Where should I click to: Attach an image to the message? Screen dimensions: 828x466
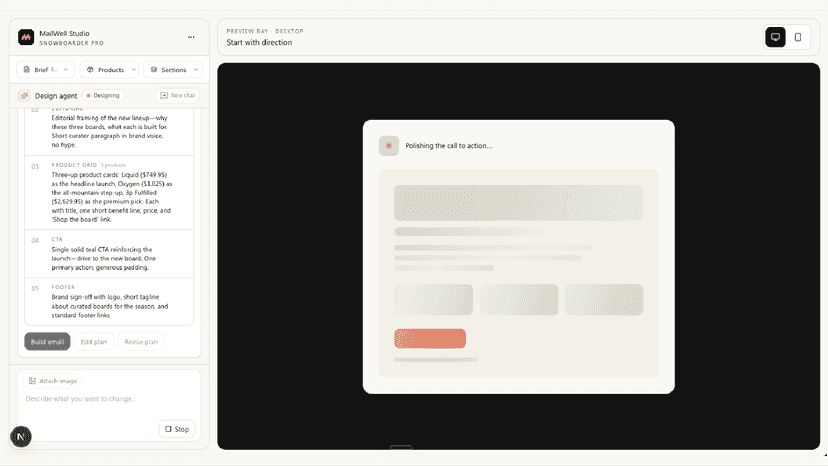coord(53,381)
